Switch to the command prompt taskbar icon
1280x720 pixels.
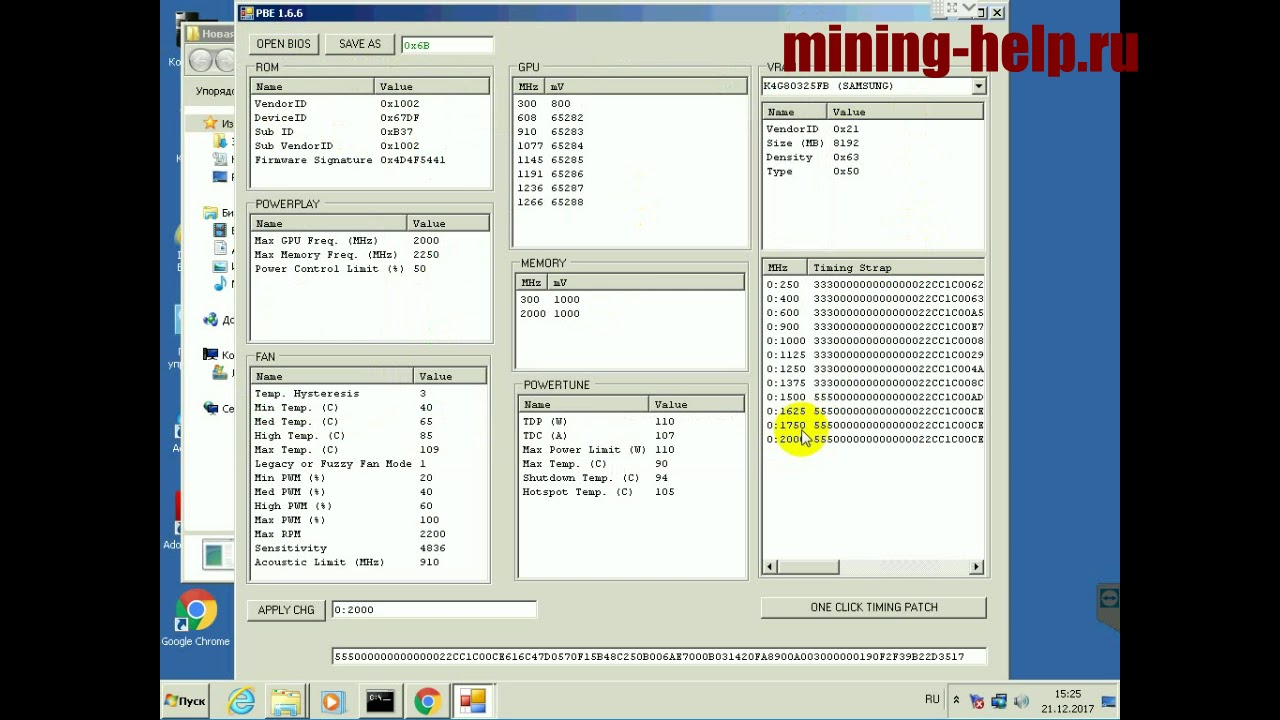(x=380, y=701)
